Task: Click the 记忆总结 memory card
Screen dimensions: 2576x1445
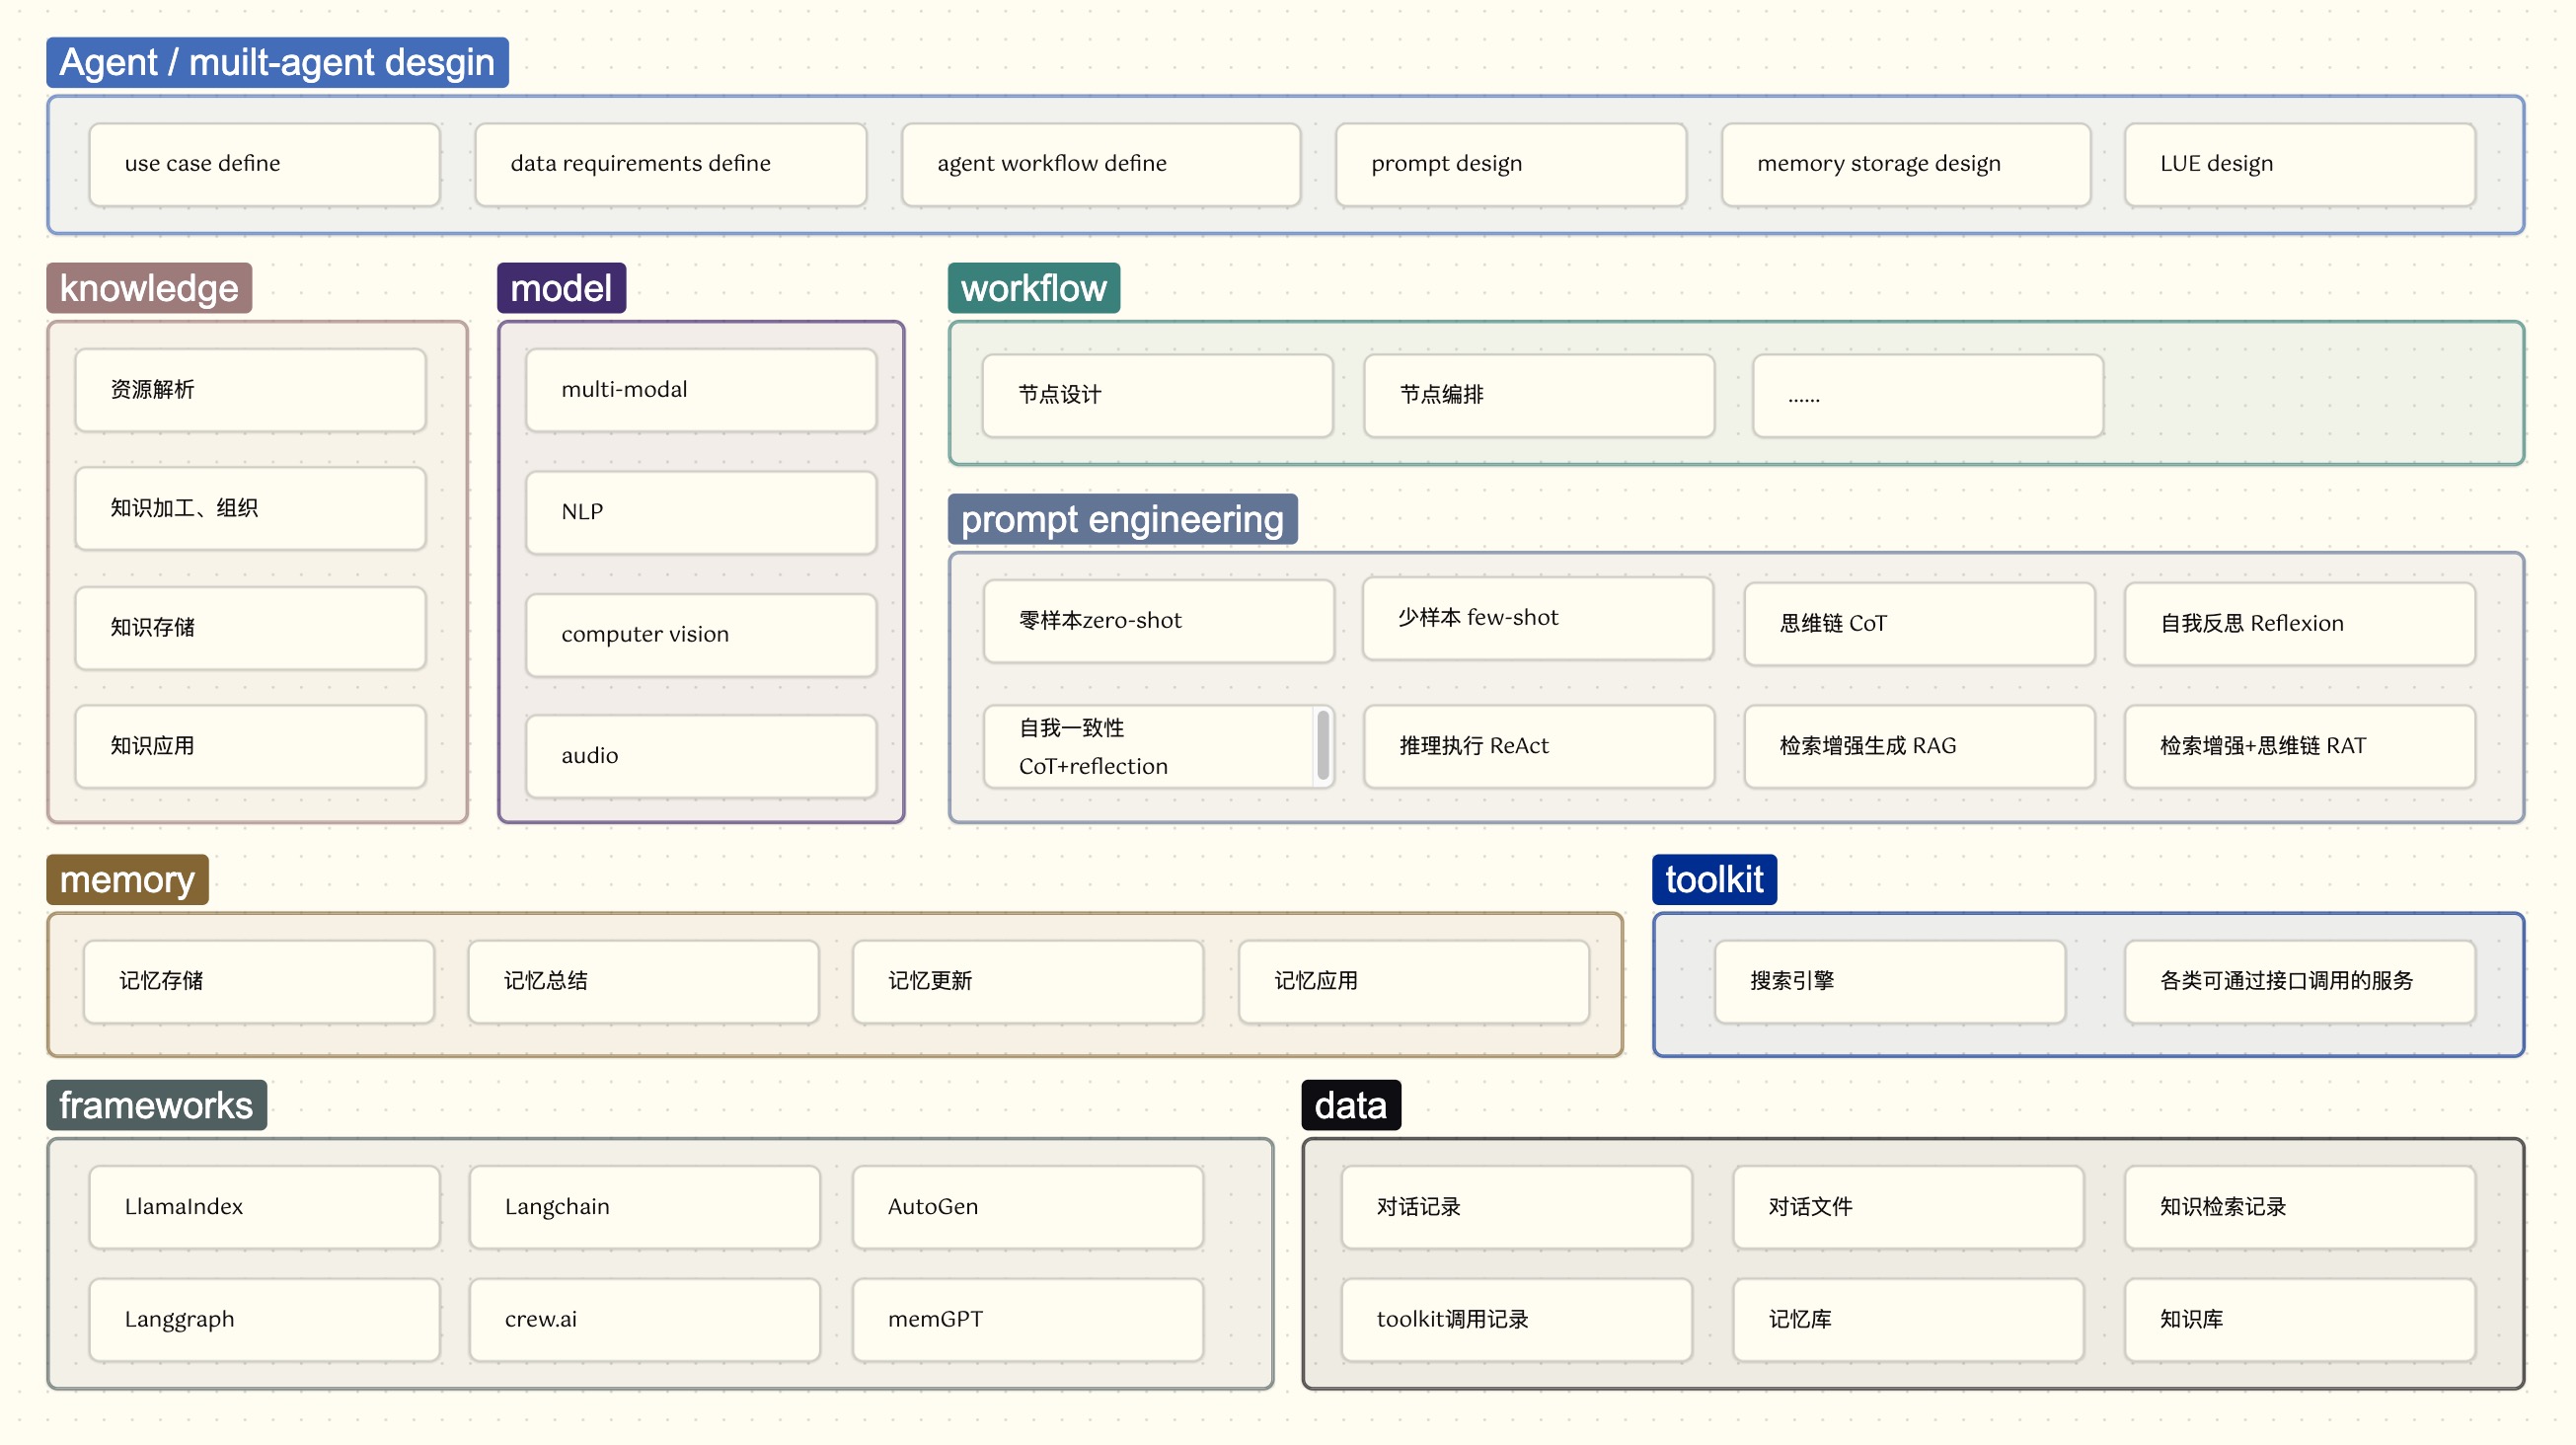Action: pos(643,981)
